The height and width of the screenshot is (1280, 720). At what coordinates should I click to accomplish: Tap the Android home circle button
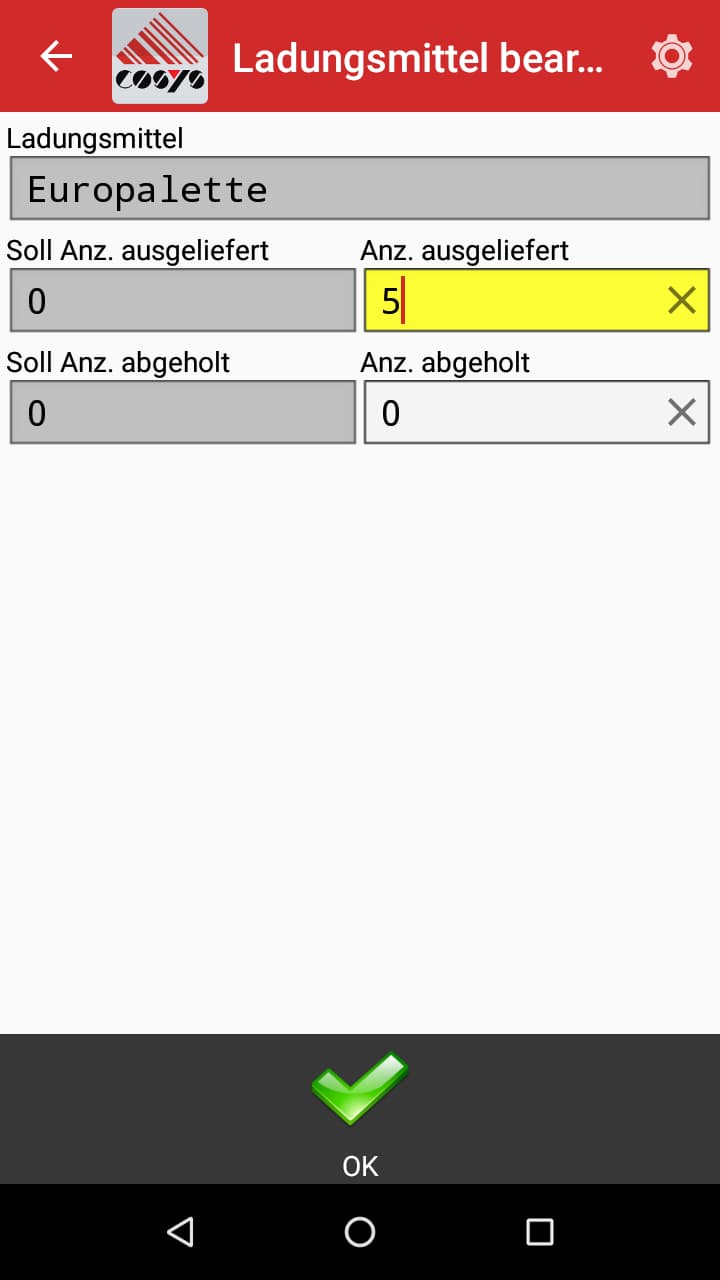click(x=359, y=1231)
